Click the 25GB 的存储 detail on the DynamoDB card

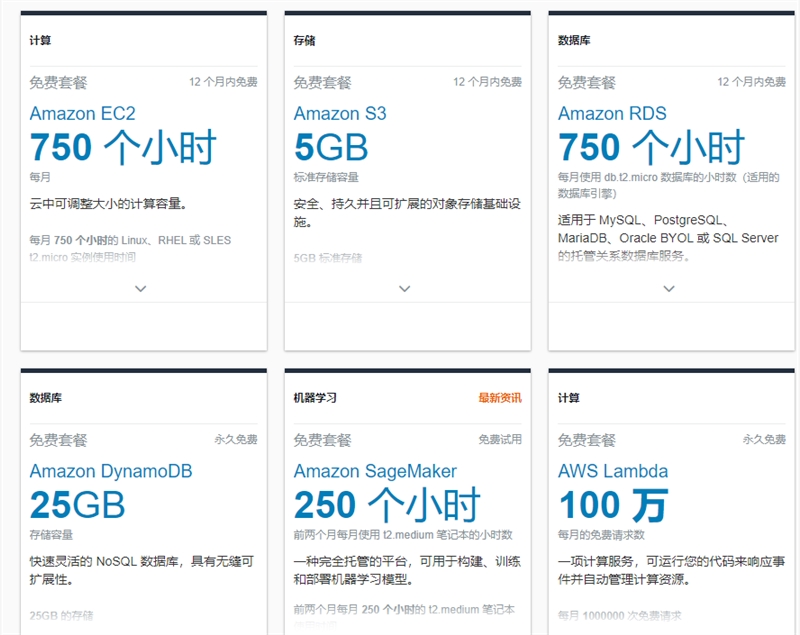pos(61,616)
